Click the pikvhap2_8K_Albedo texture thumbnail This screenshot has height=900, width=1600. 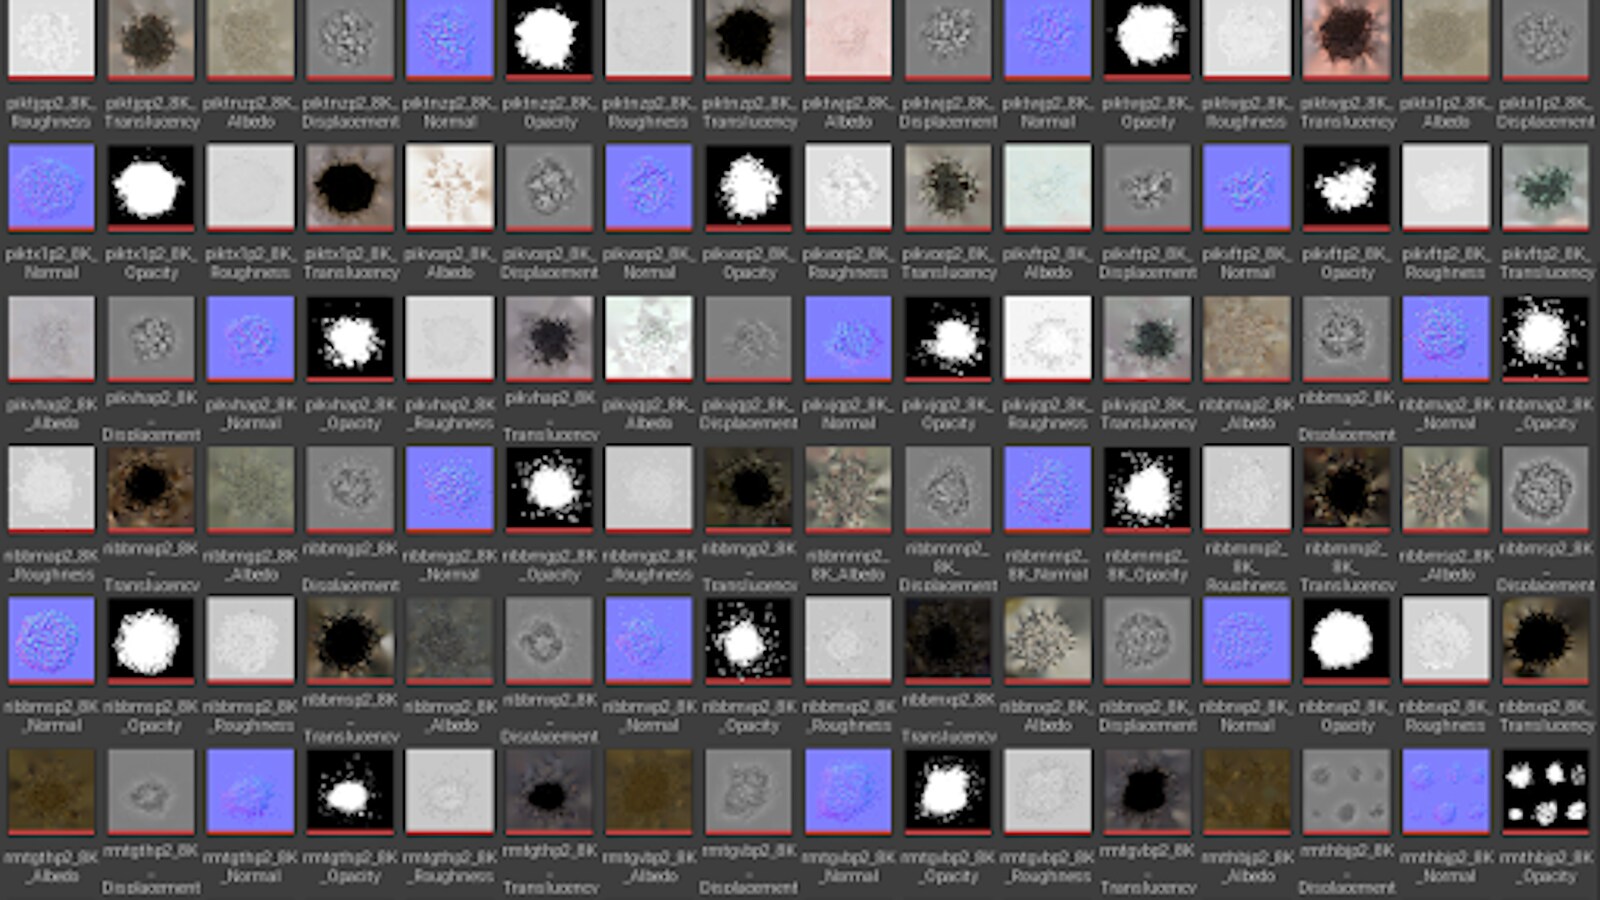[x=51, y=338]
